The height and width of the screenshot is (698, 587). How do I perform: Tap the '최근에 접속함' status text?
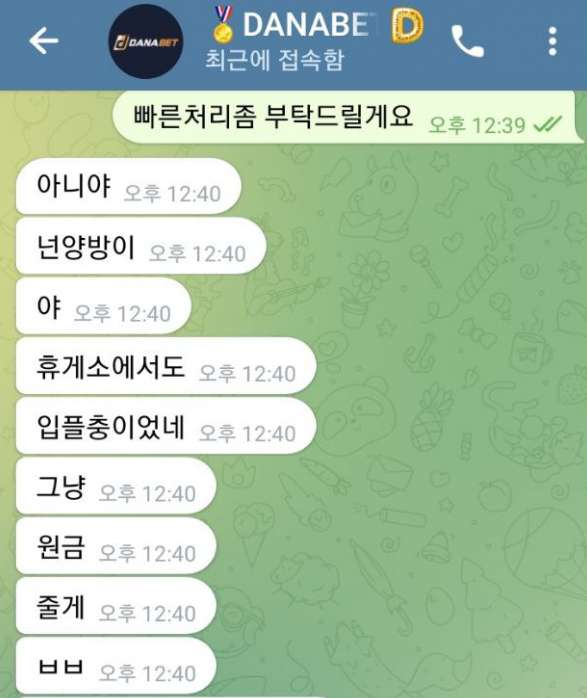tap(274, 60)
